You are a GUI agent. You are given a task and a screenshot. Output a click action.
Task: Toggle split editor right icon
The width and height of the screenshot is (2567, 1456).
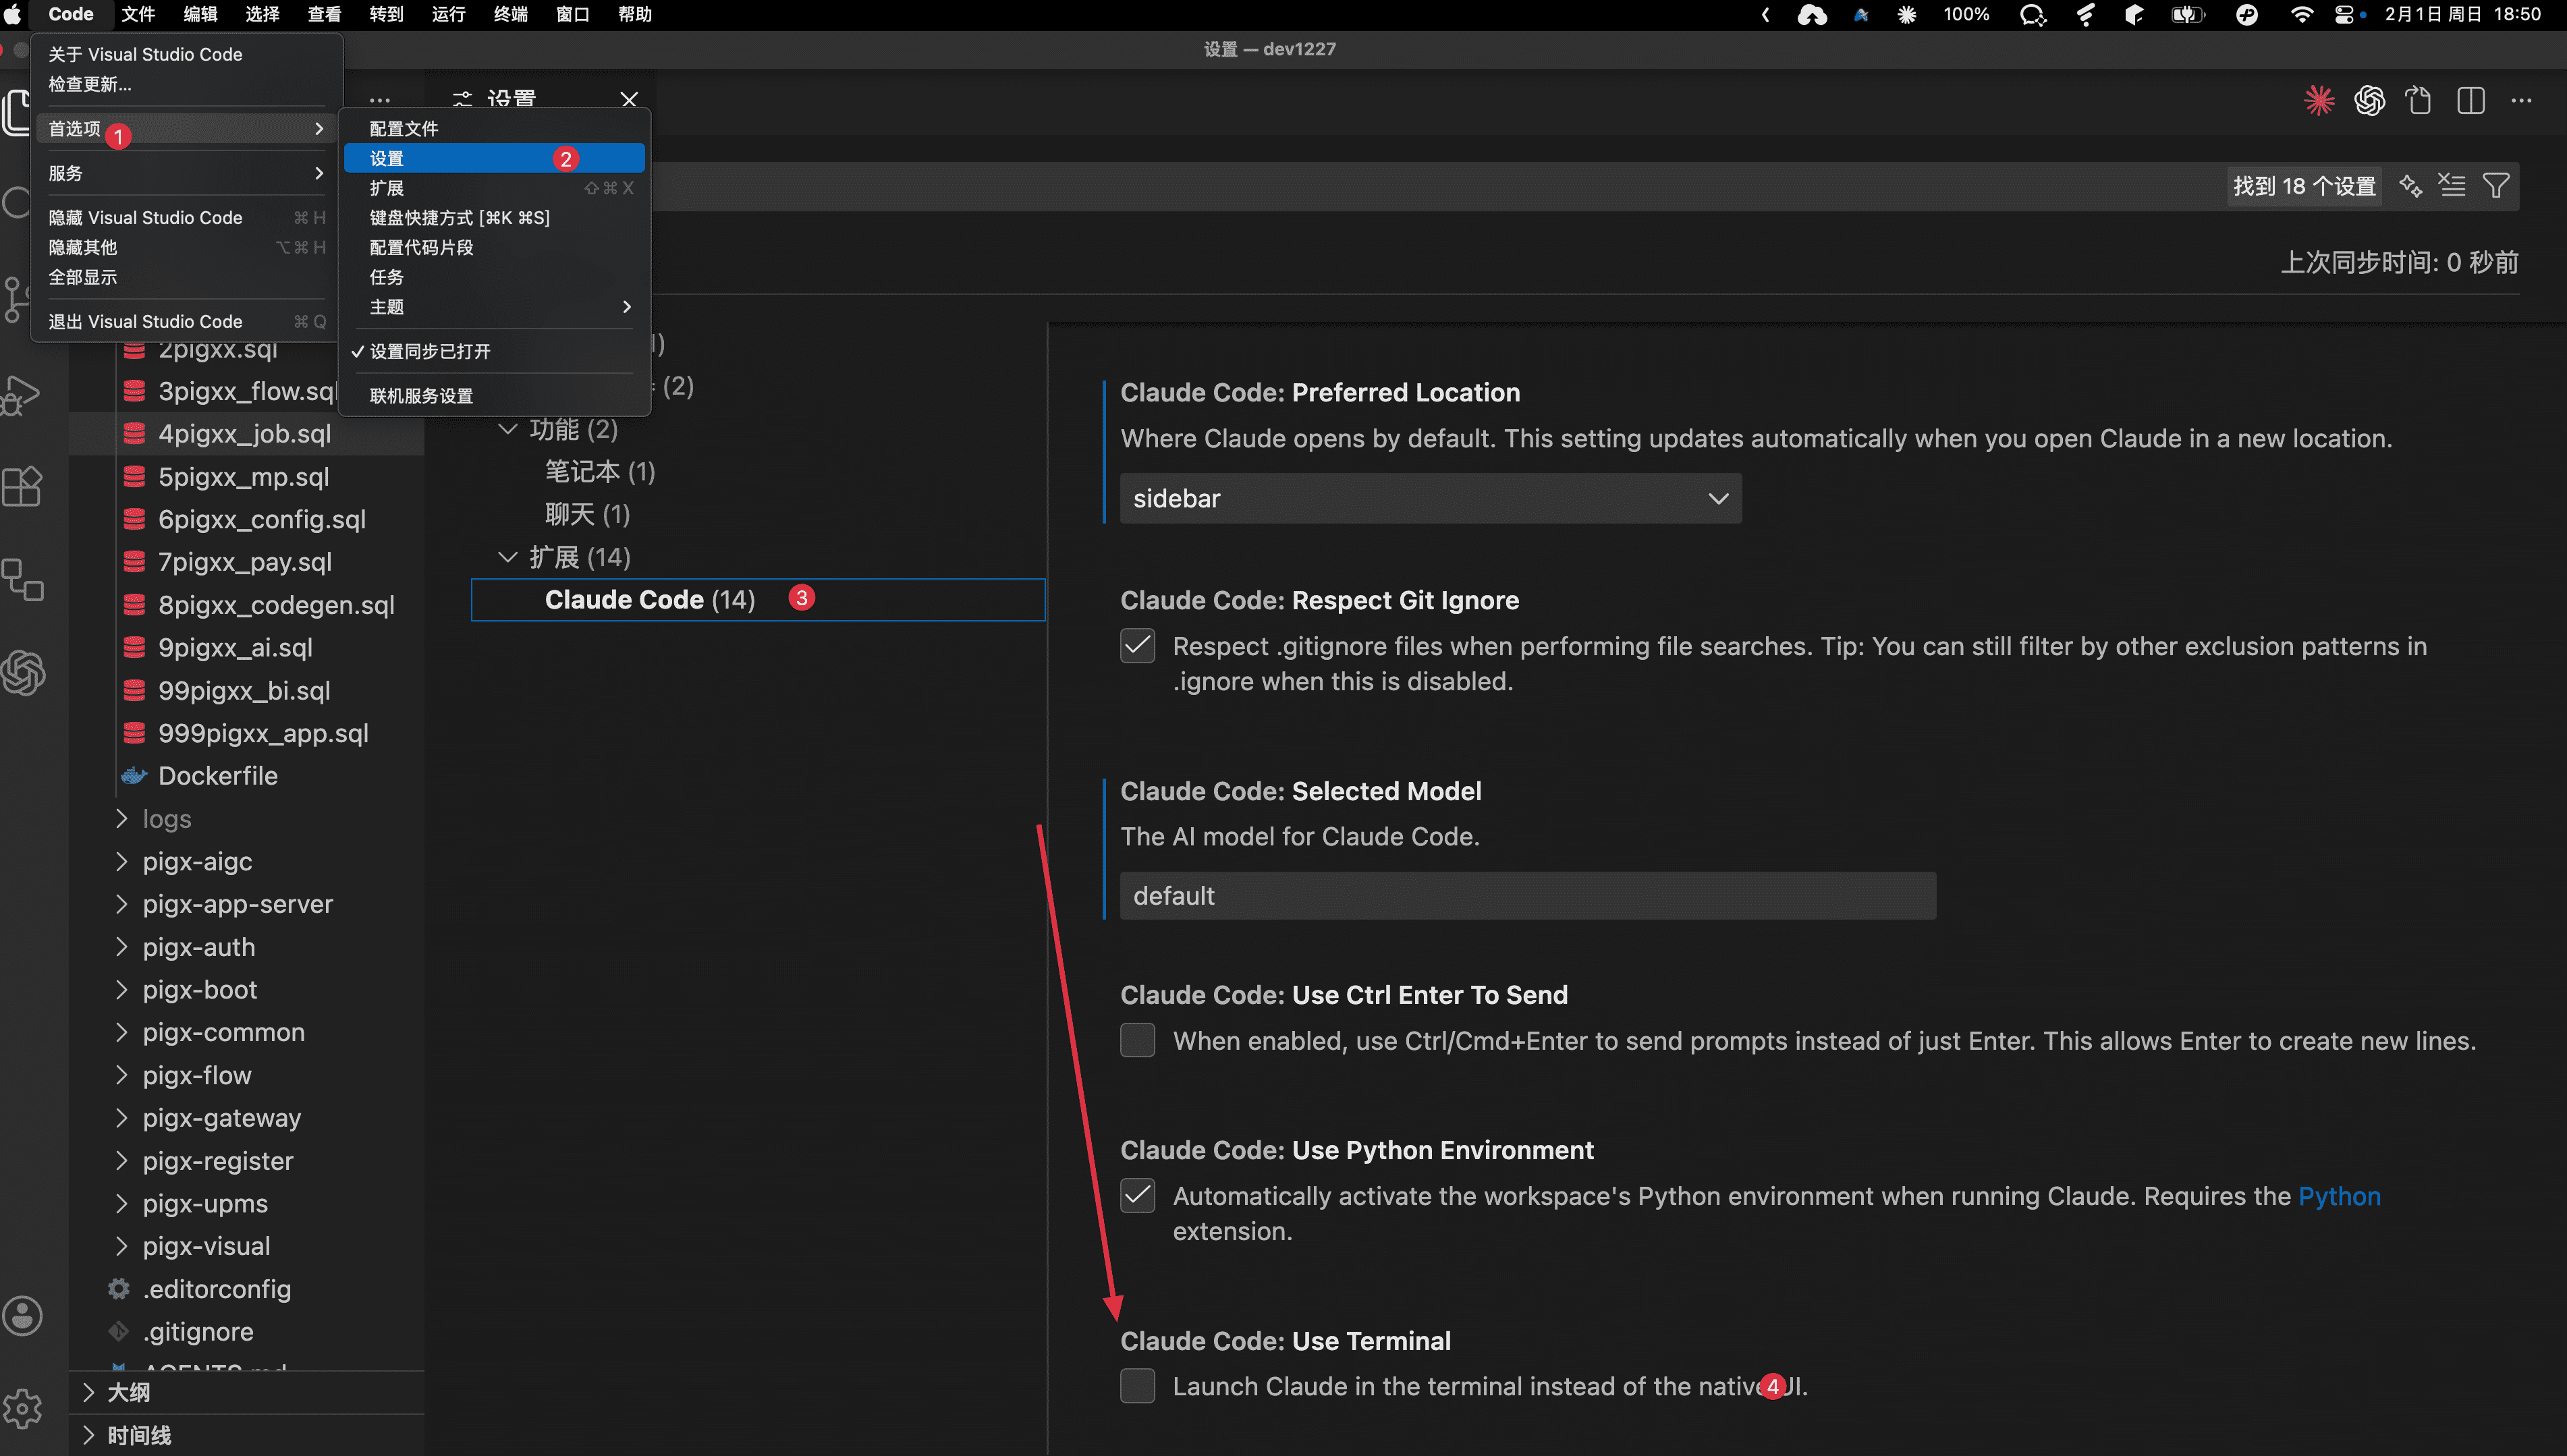[2470, 101]
